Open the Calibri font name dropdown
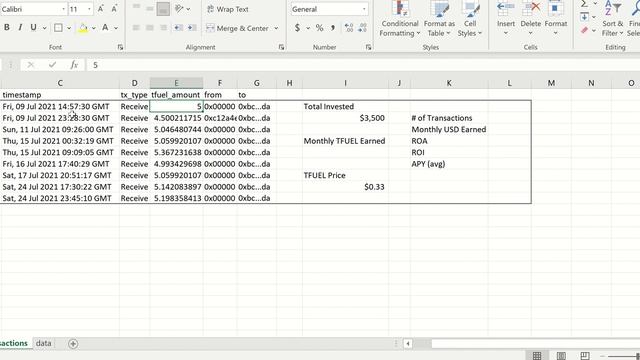The image size is (640, 360). (x=63, y=9)
